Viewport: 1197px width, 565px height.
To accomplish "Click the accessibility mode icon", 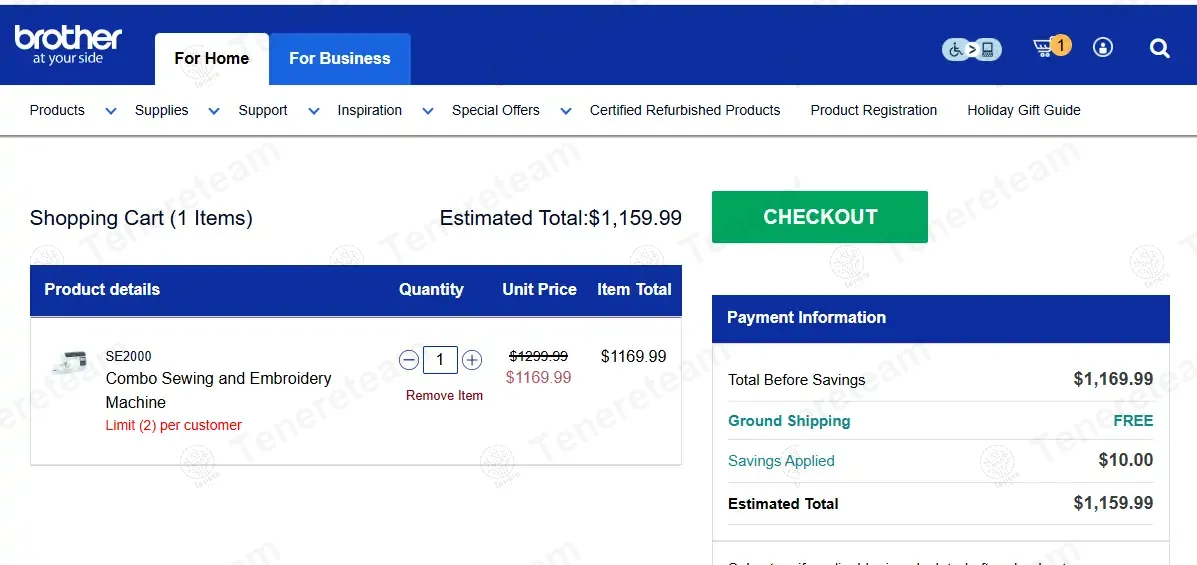I will click(x=971, y=48).
